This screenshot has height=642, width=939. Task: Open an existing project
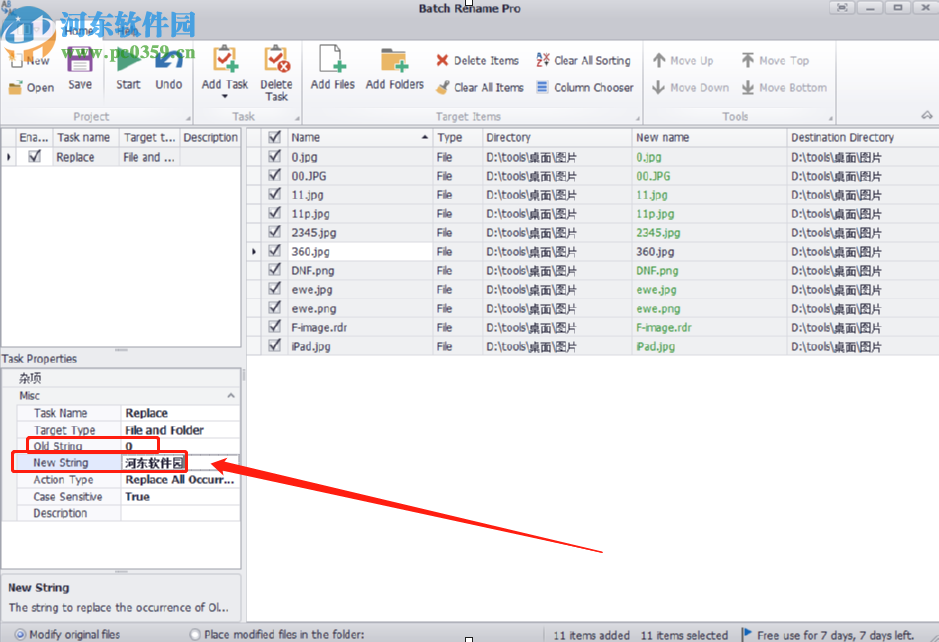click(31, 87)
